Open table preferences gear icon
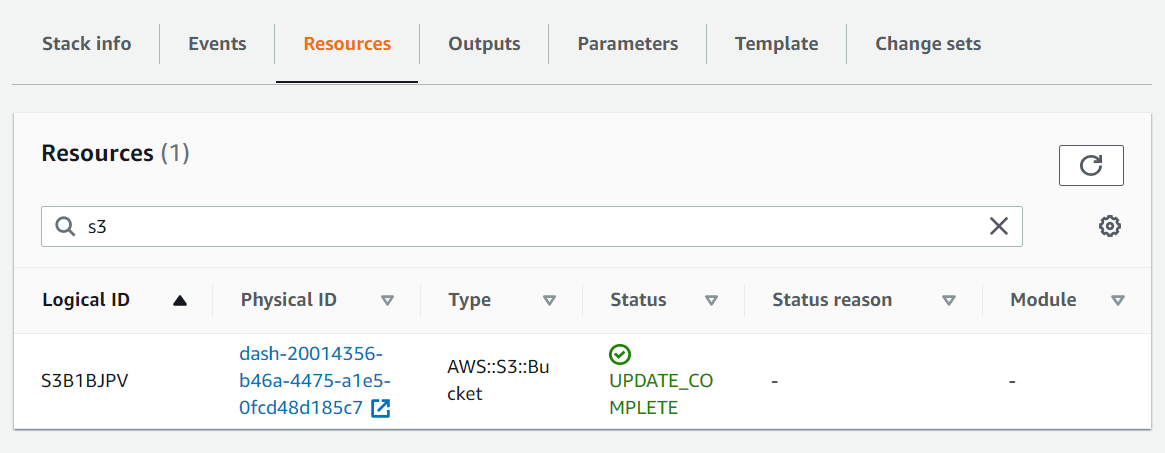Image resolution: width=1165 pixels, height=453 pixels. click(x=1109, y=227)
